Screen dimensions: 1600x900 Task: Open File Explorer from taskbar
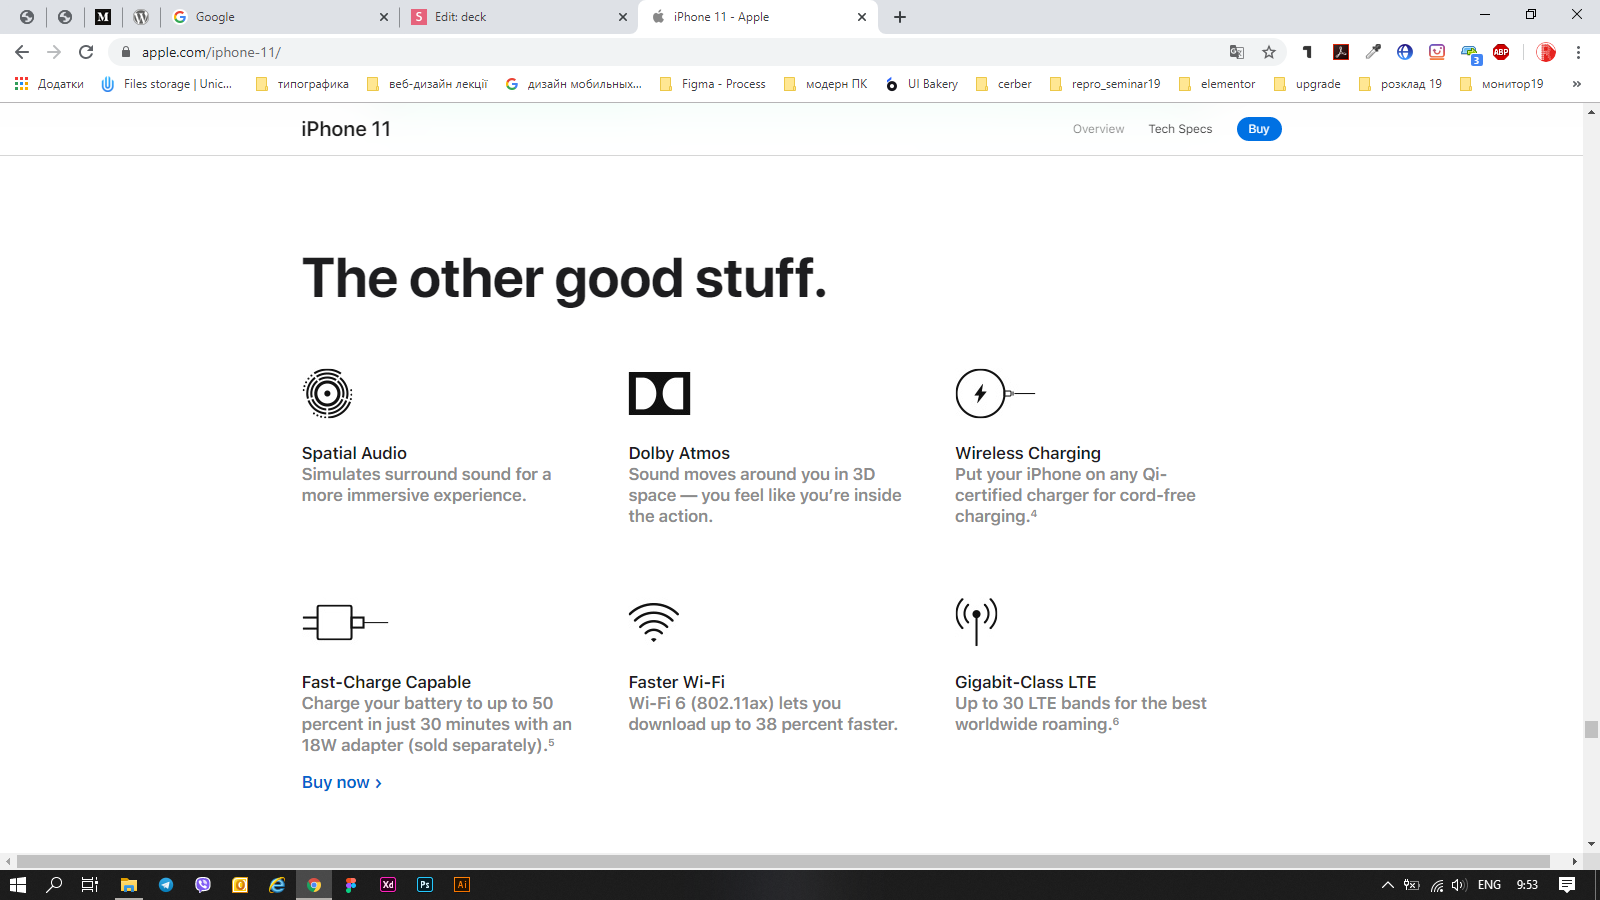pos(129,885)
